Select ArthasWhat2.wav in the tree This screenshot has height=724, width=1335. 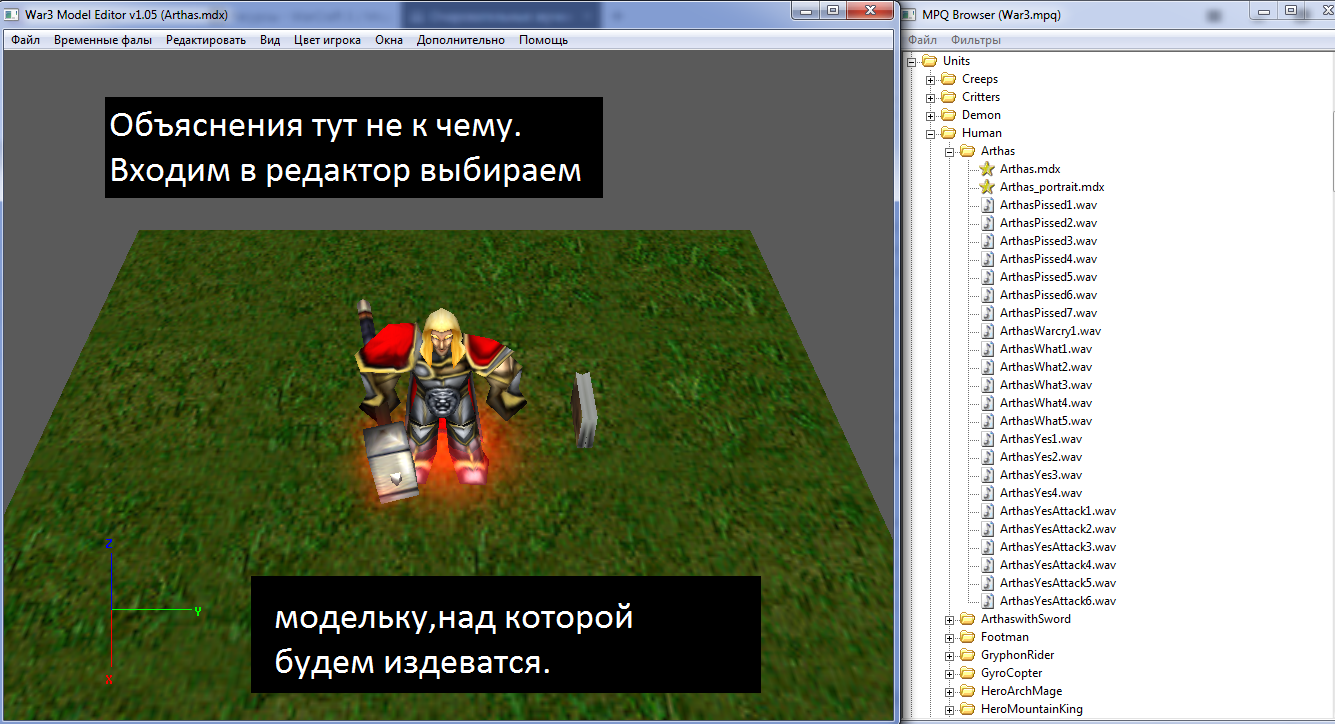[1046, 367]
